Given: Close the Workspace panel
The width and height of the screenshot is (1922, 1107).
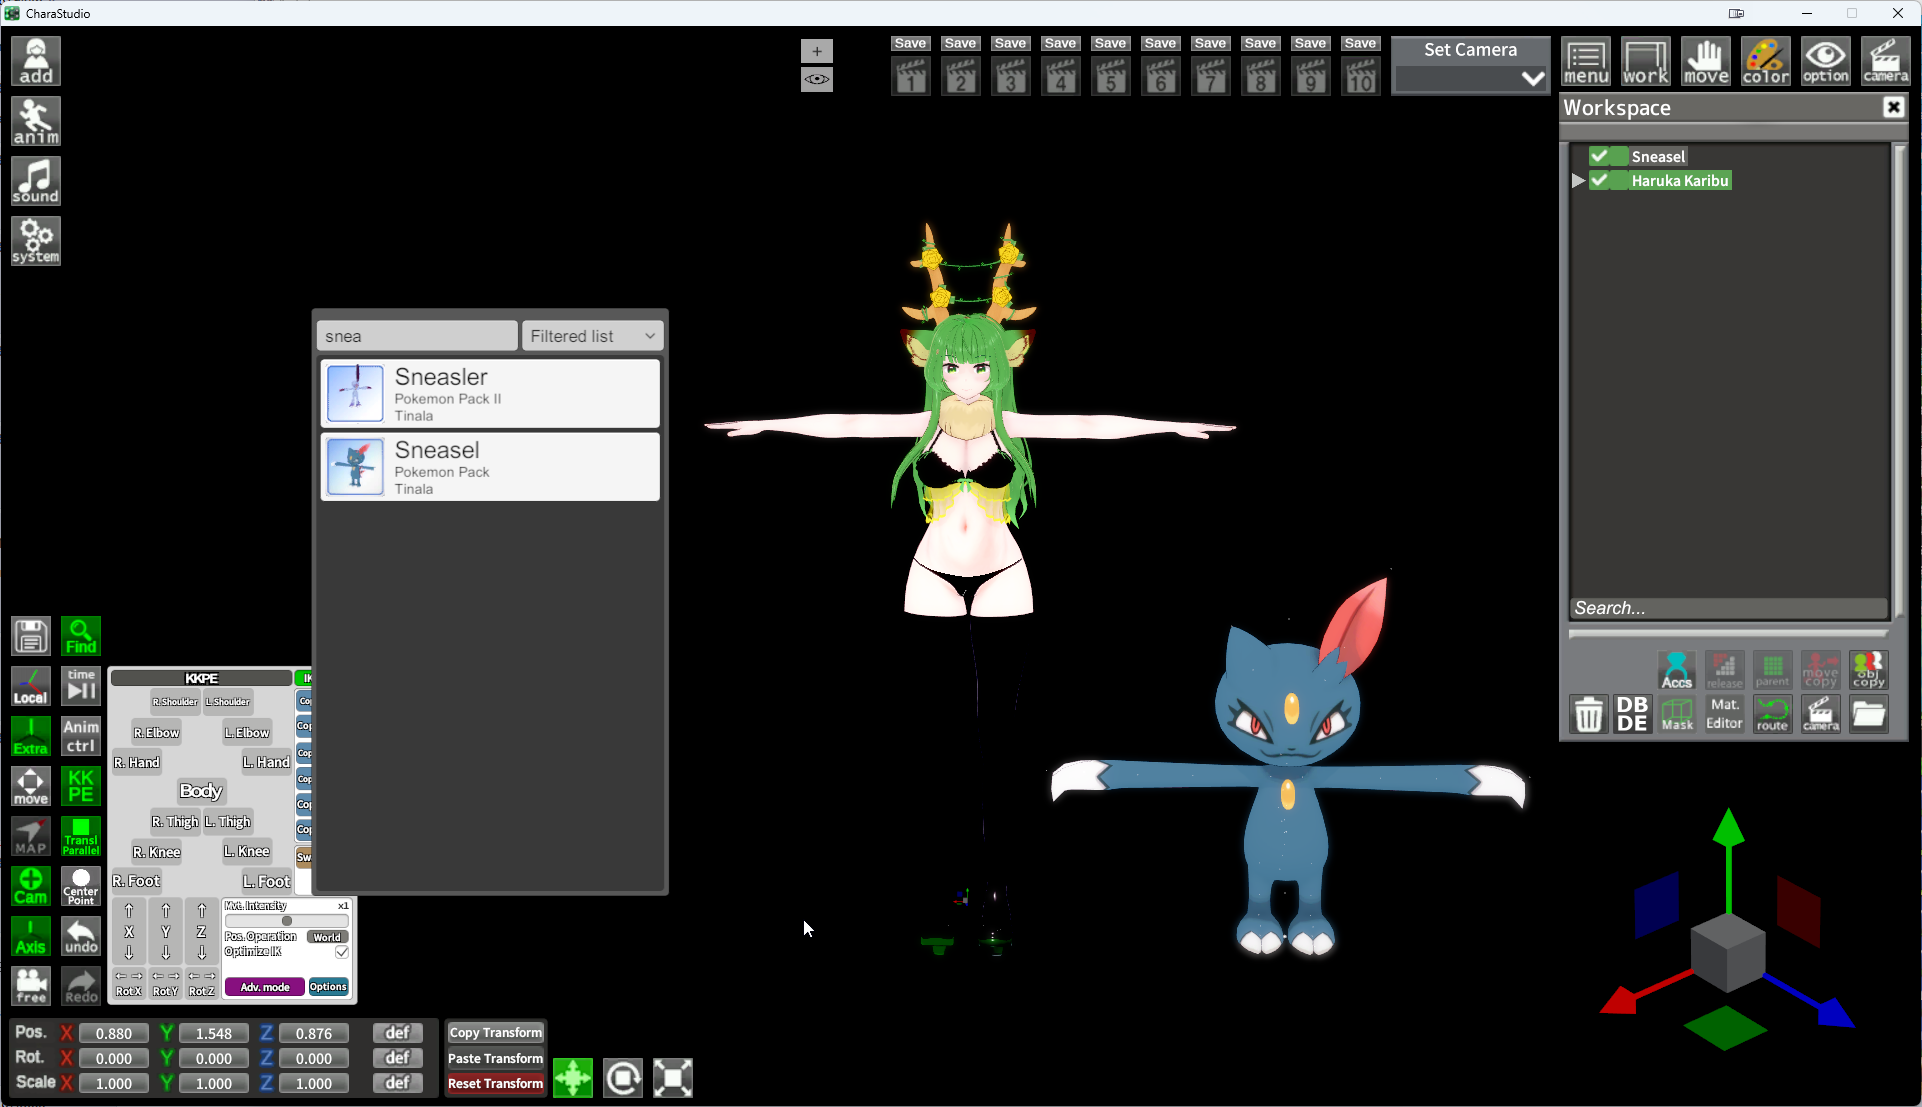Looking at the screenshot, I should pos(1893,107).
